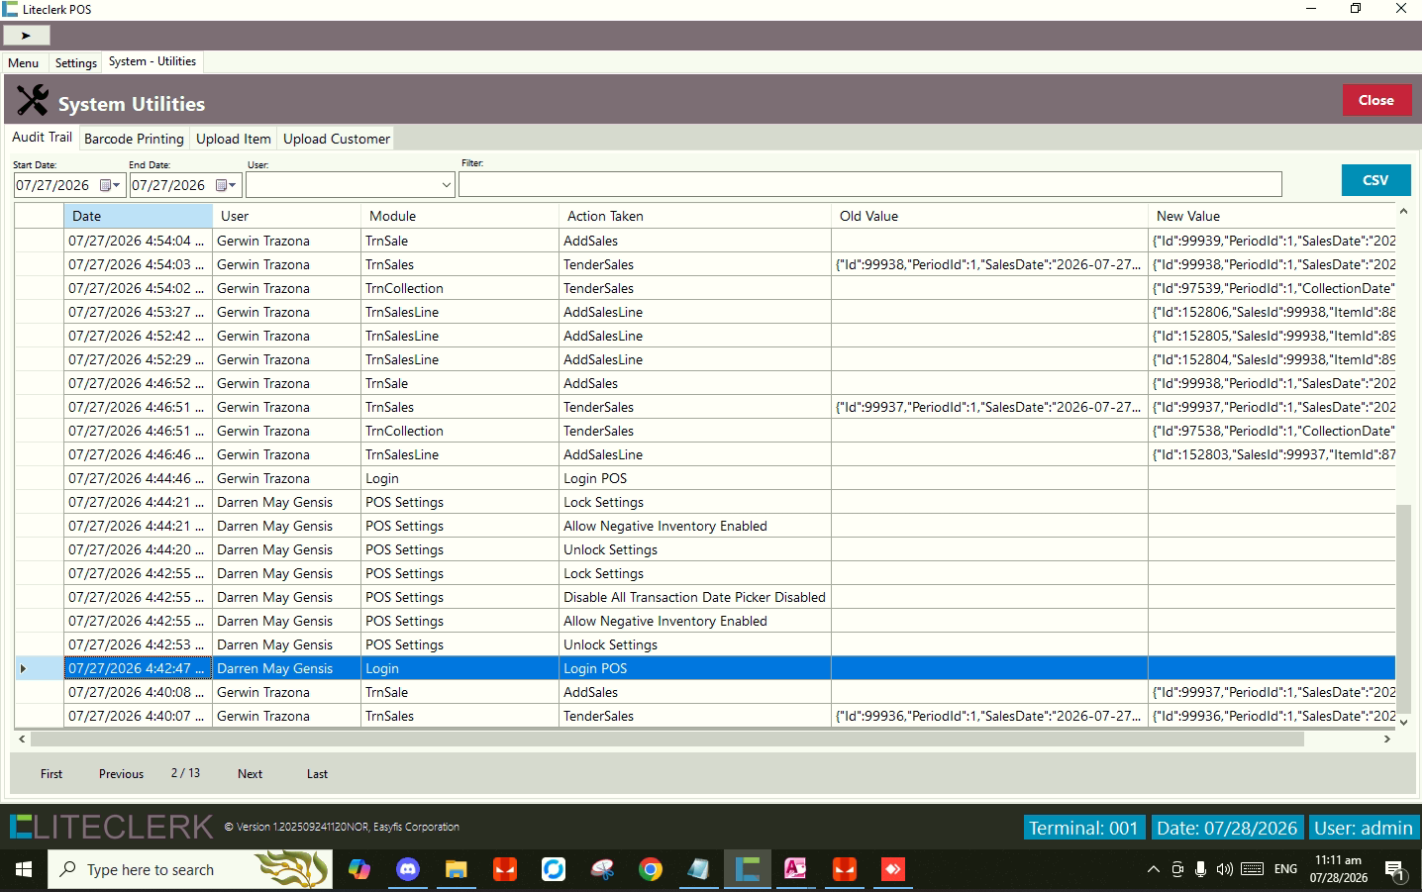Open End Date calendar picker
The height and width of the screenshot is (892, 1422).
pyautogui.click(x=221, y=185)
